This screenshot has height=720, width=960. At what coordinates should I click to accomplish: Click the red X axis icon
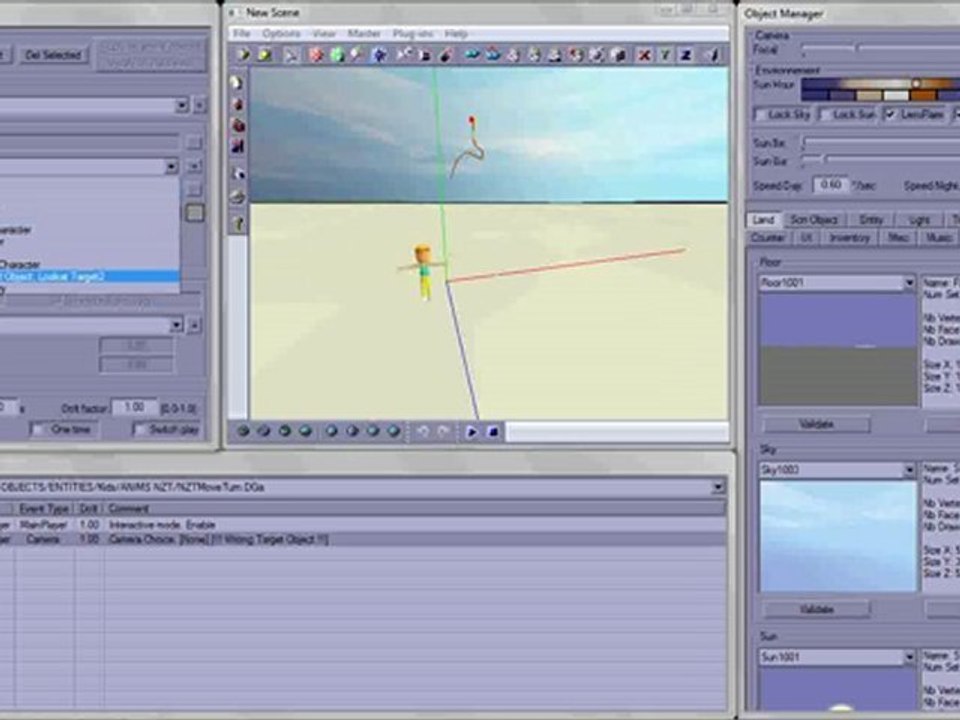[x=644, y=55]
